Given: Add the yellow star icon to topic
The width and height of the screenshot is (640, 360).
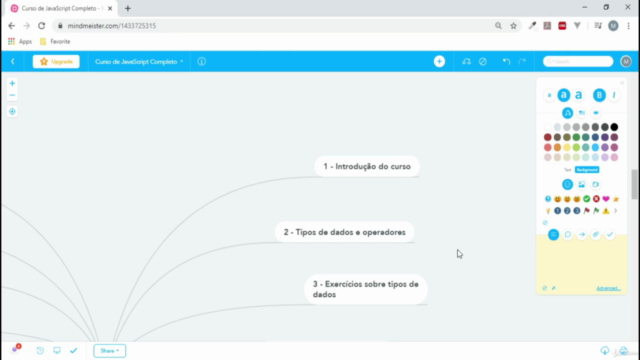Looking at the screenshot, I should pyautogui.click(x=616, y=199).
